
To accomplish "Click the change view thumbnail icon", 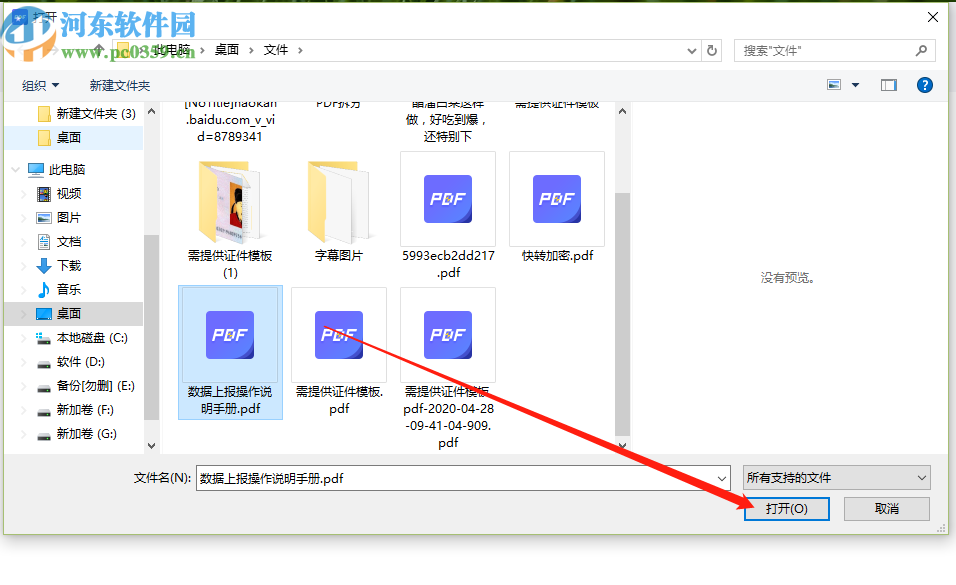I will point(836,84).
